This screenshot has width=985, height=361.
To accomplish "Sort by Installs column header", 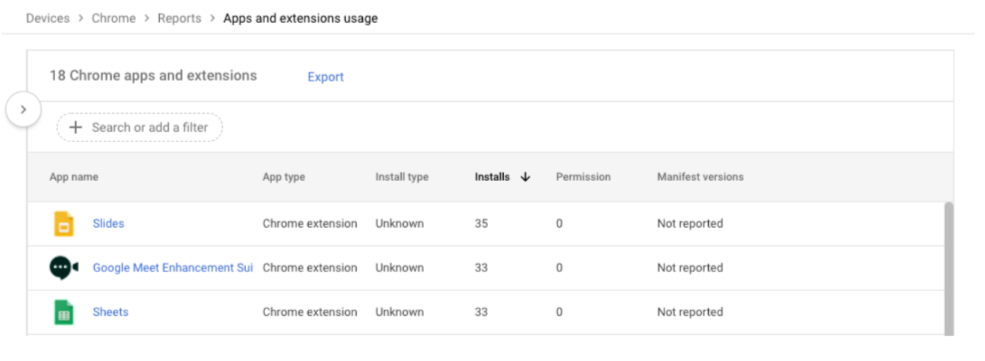I will tap(492, 177).
